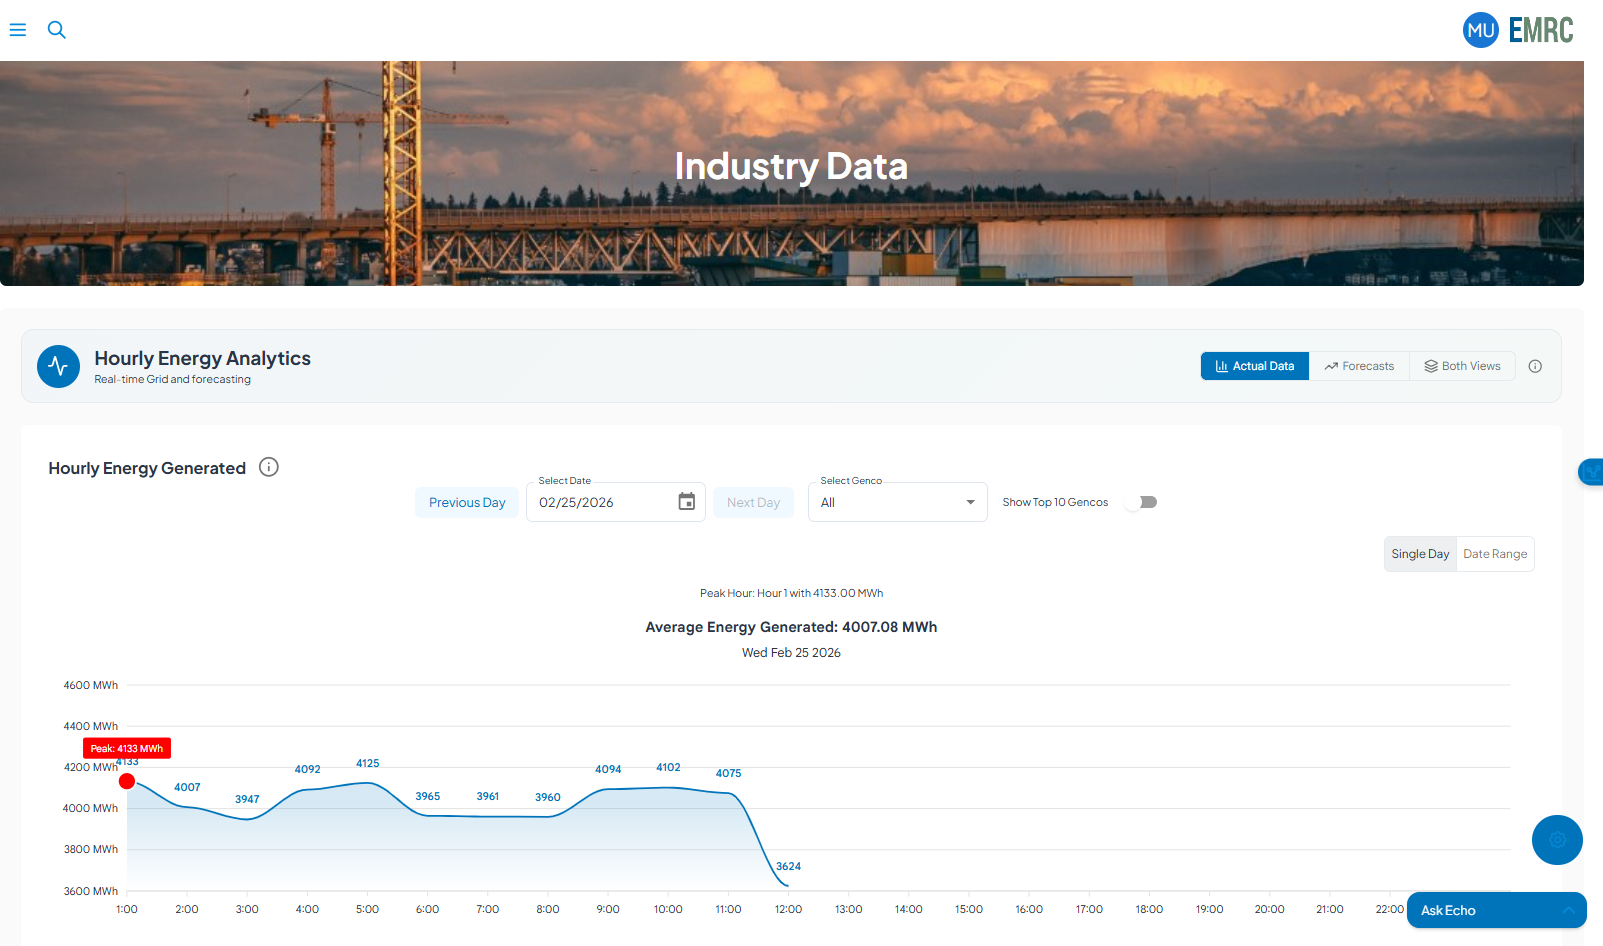Open the Select Date calendar picker
The image size is (1603, 946).
pos(686,502)
